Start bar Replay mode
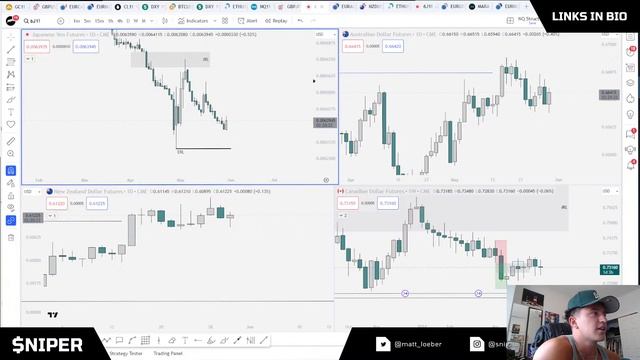640x360 pixels. tap(276, 21)
